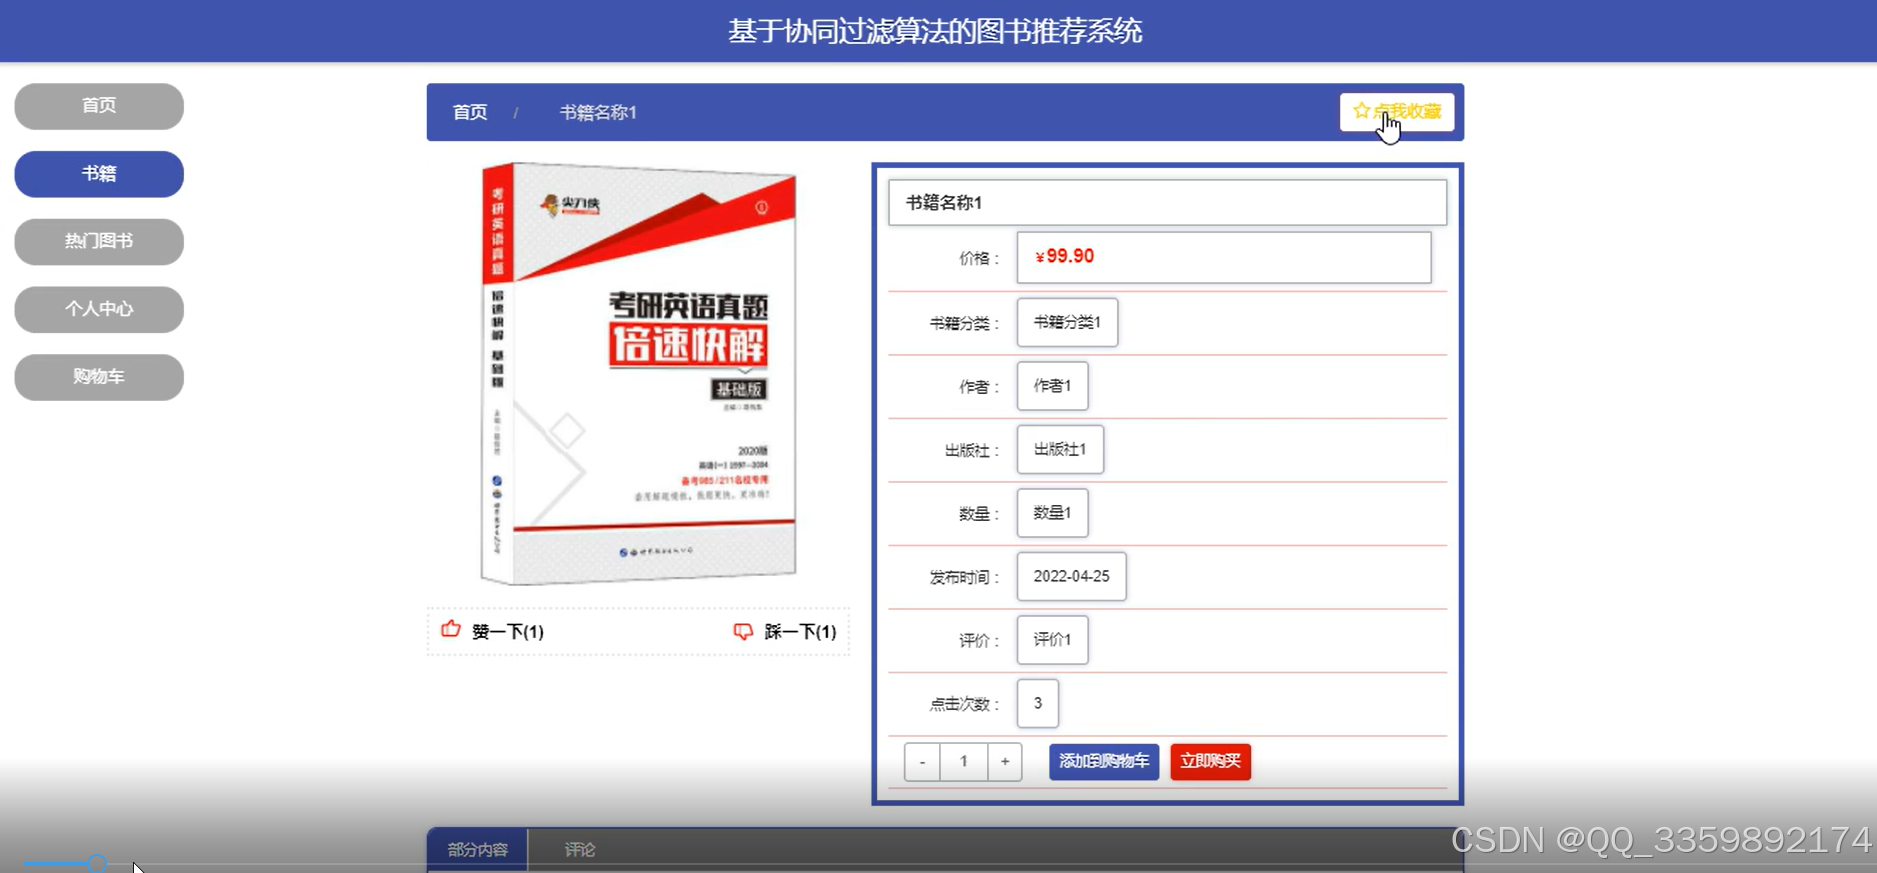Click the video progress slider handle
This screenshot has width=1877, height=873.
pos(97,863)
